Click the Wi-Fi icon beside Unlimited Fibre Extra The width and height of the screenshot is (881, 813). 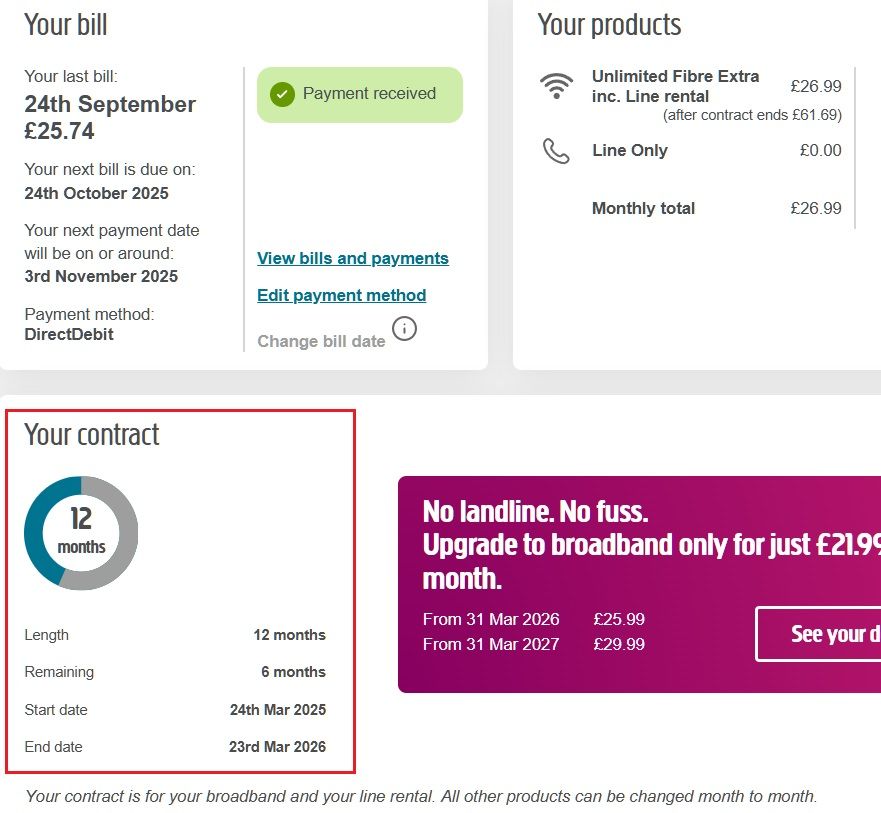[556, 87]
